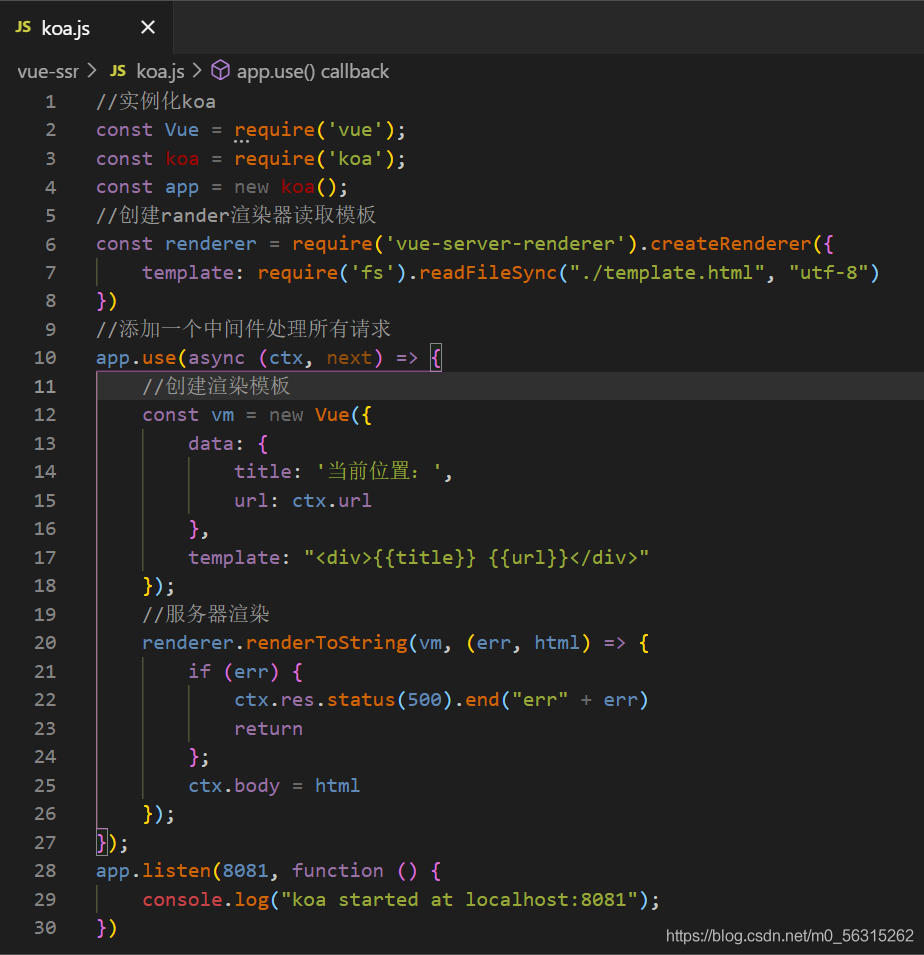The height and width of the screenshot is (955, 924).
Task: Click the JS file icon on koa.js tab
Action: (23, 27)
